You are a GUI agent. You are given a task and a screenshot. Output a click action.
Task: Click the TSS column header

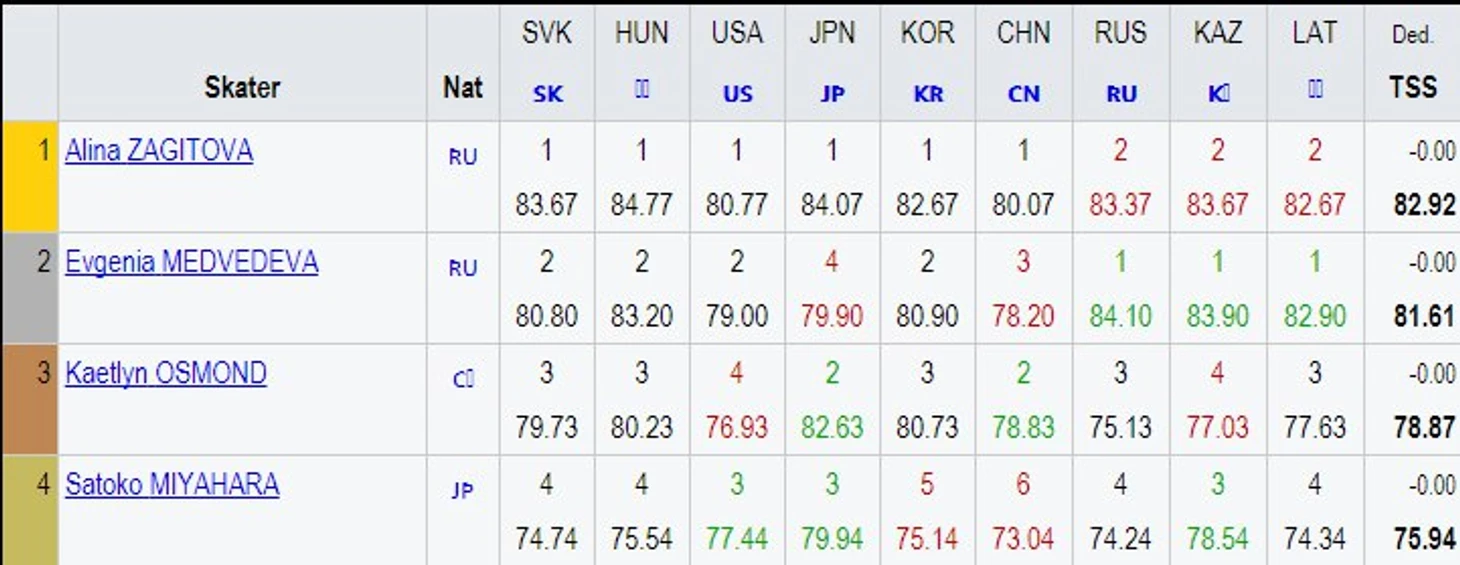coord(1413,87)
